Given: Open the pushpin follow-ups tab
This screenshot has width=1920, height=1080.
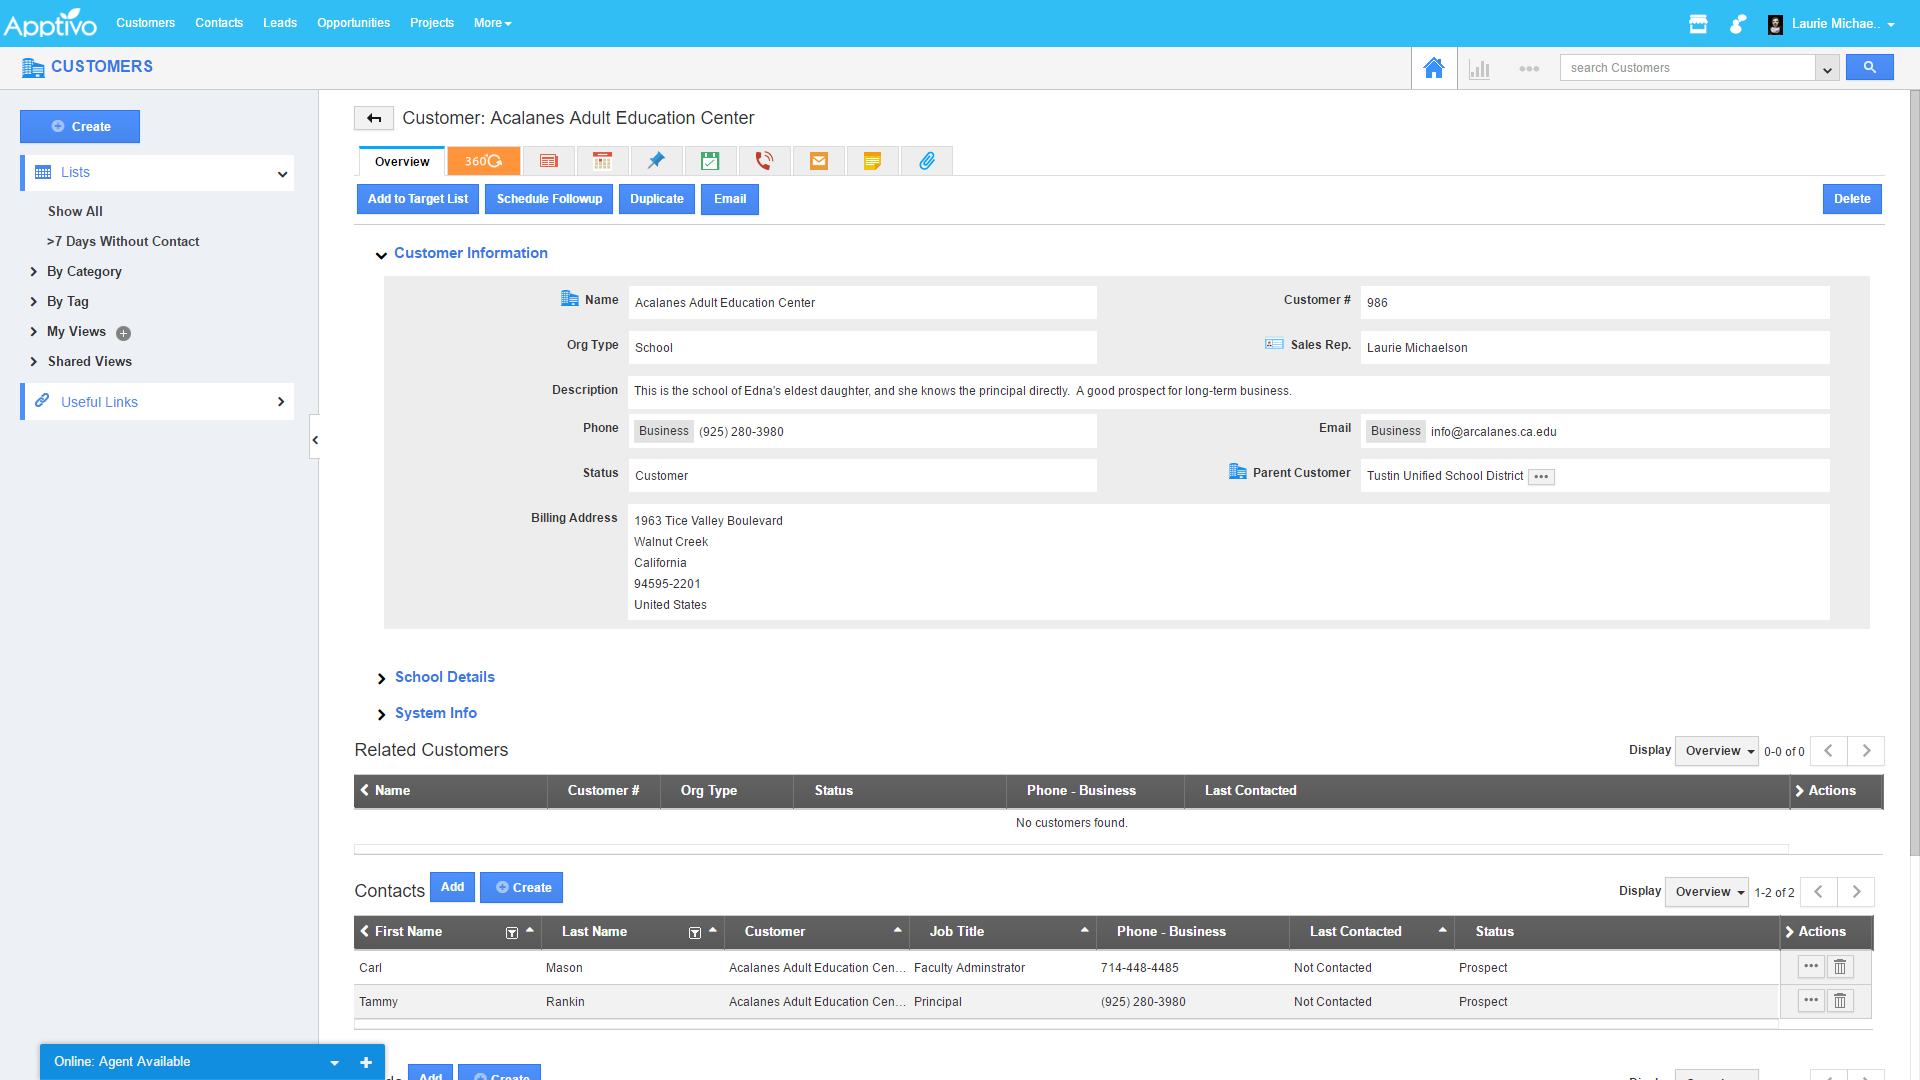Looking at the screenshot, I should point(656,161).
